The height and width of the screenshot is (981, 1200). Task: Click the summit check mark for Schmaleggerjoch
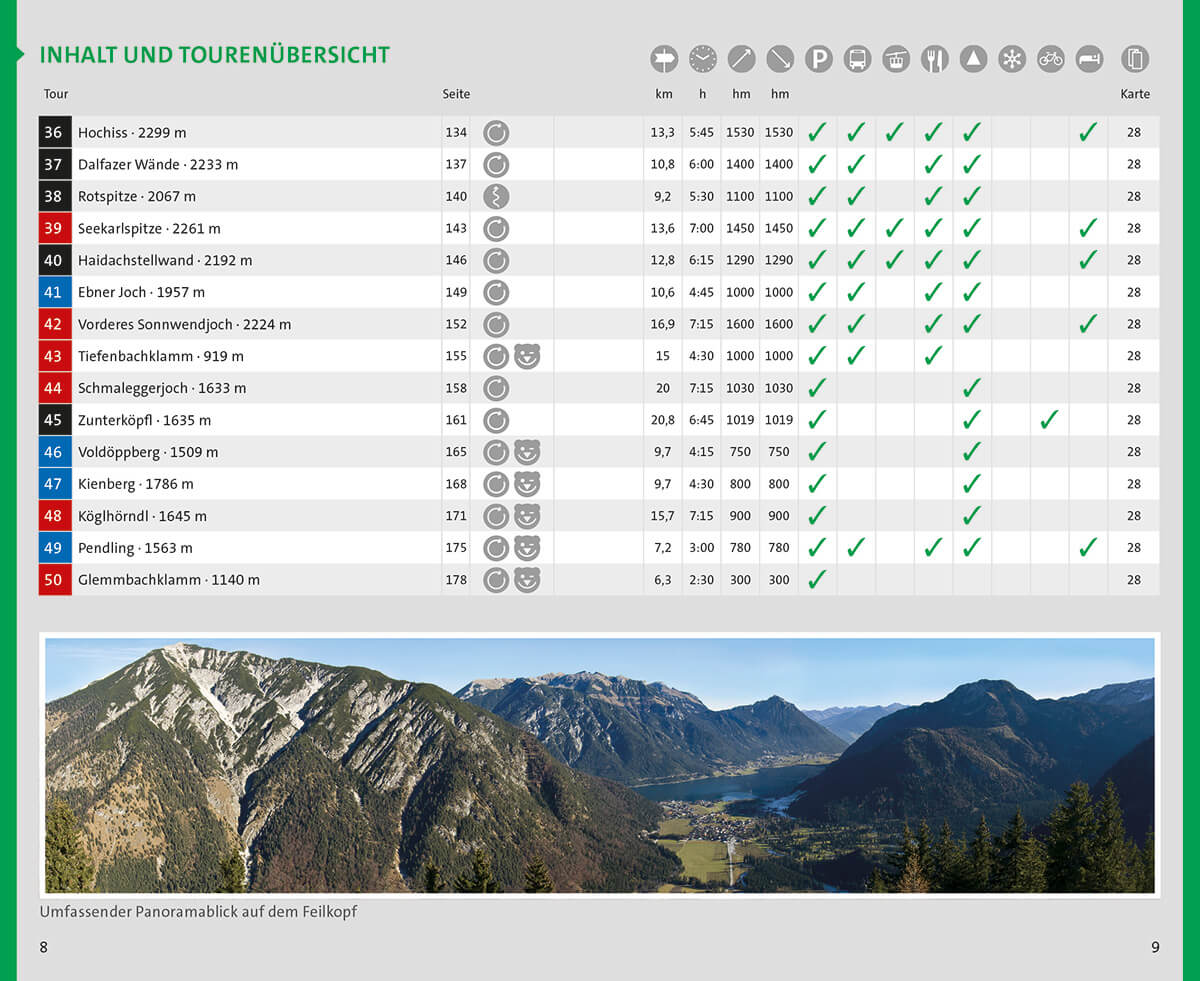[972, 388]
